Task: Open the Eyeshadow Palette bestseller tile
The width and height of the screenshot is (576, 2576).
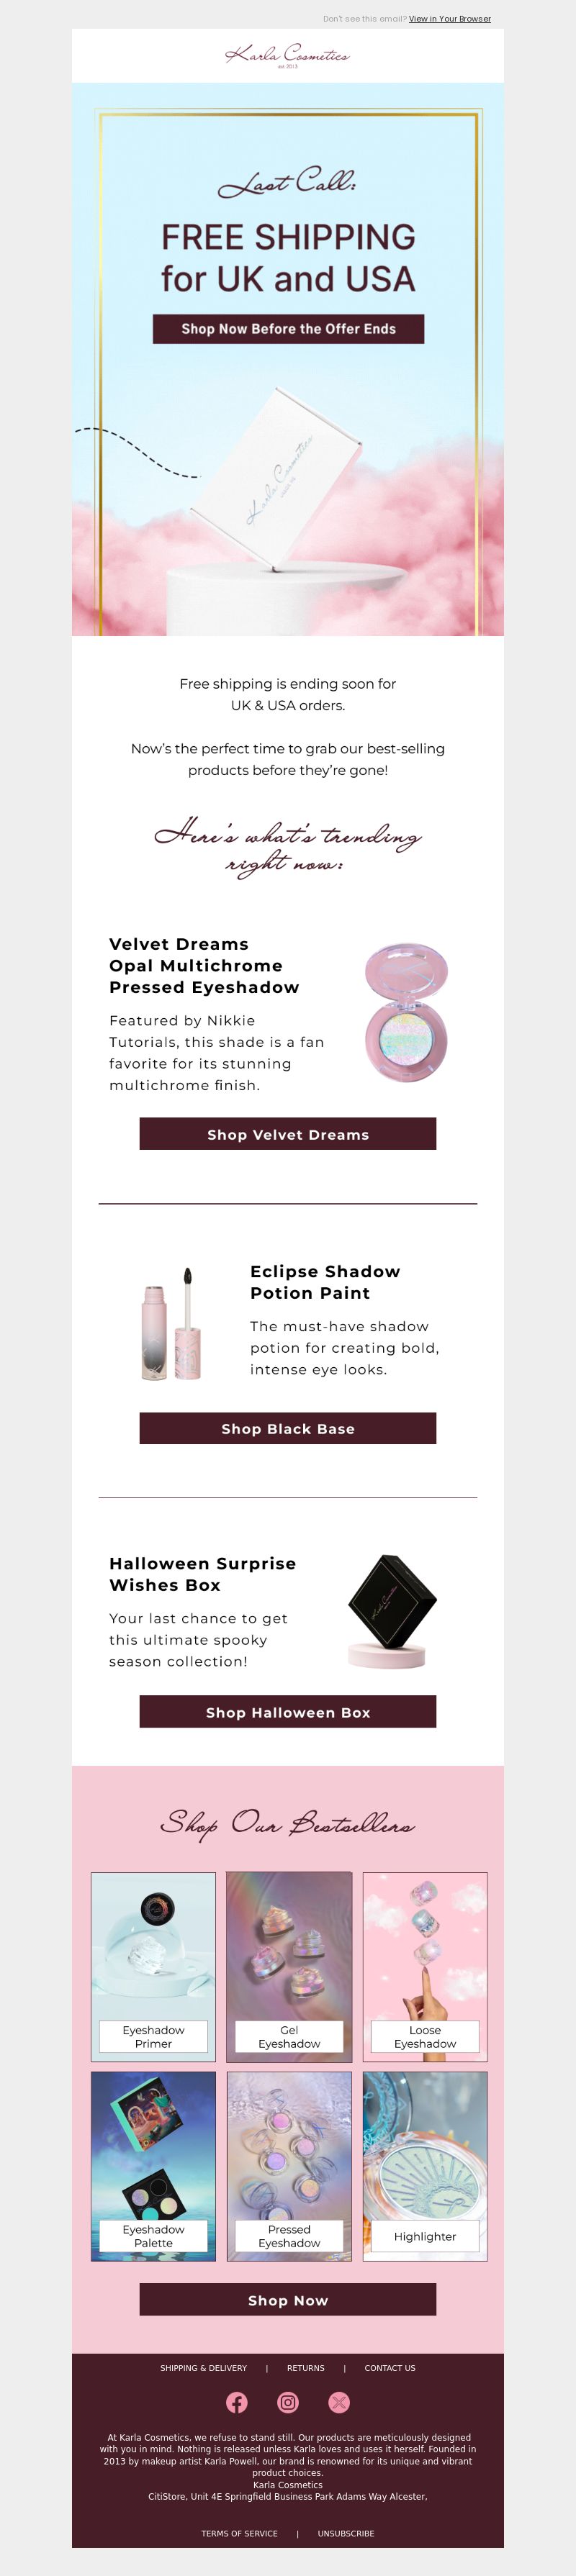Action: [153, 2166]
